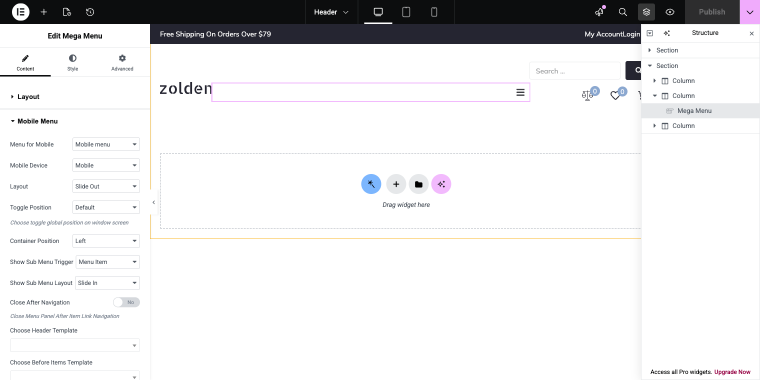Open the Mobile Device dropdown
760x380 pixels.
click(106, 165)
